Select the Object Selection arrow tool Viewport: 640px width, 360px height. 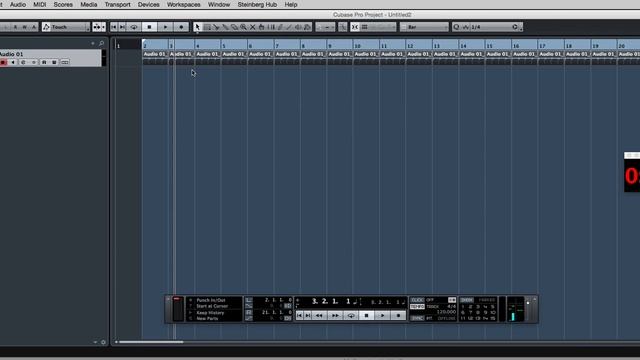(197, 27)
